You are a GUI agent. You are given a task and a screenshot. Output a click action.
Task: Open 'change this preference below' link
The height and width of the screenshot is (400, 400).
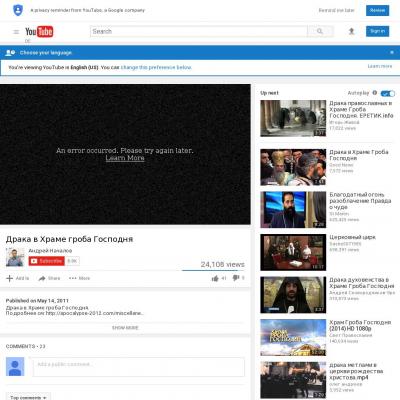[x=156, y=67]
